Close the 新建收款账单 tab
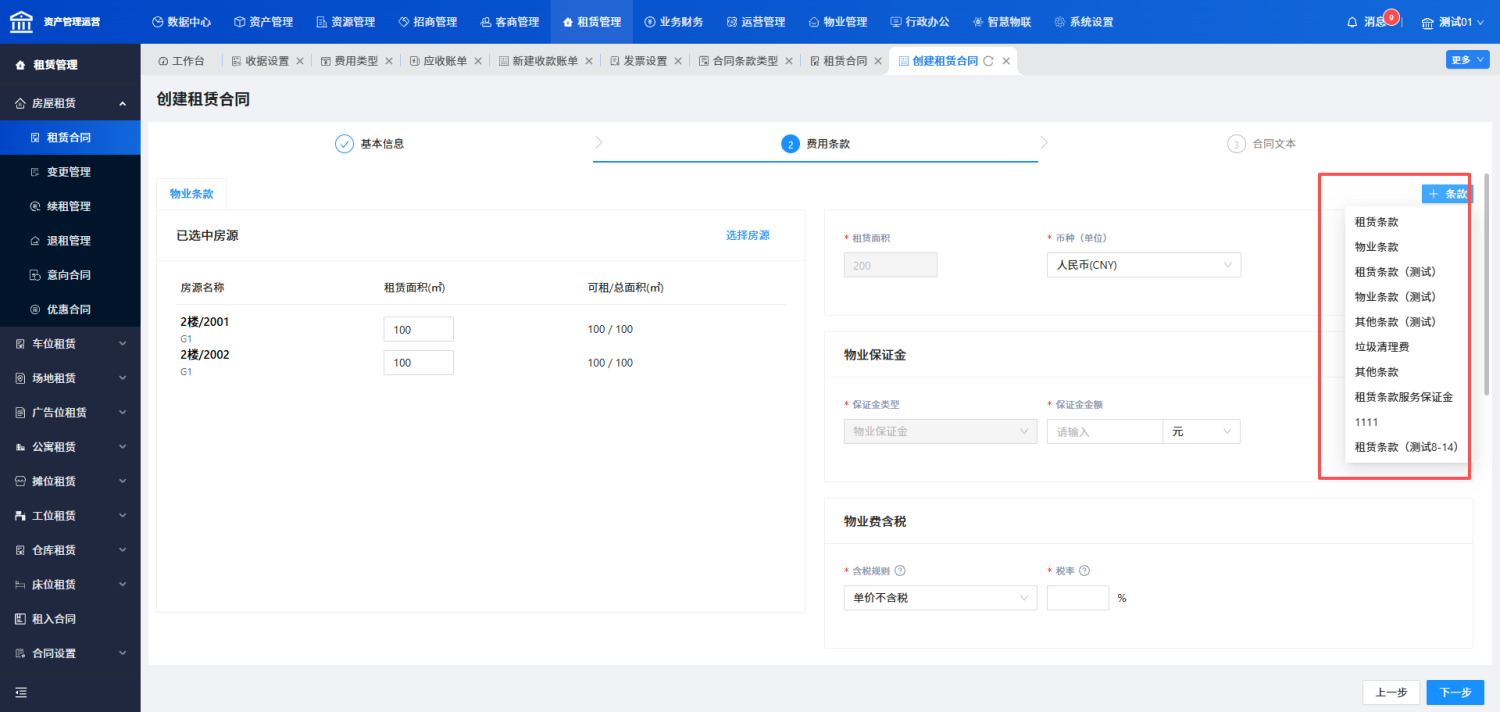 click(x=589, y=61)
